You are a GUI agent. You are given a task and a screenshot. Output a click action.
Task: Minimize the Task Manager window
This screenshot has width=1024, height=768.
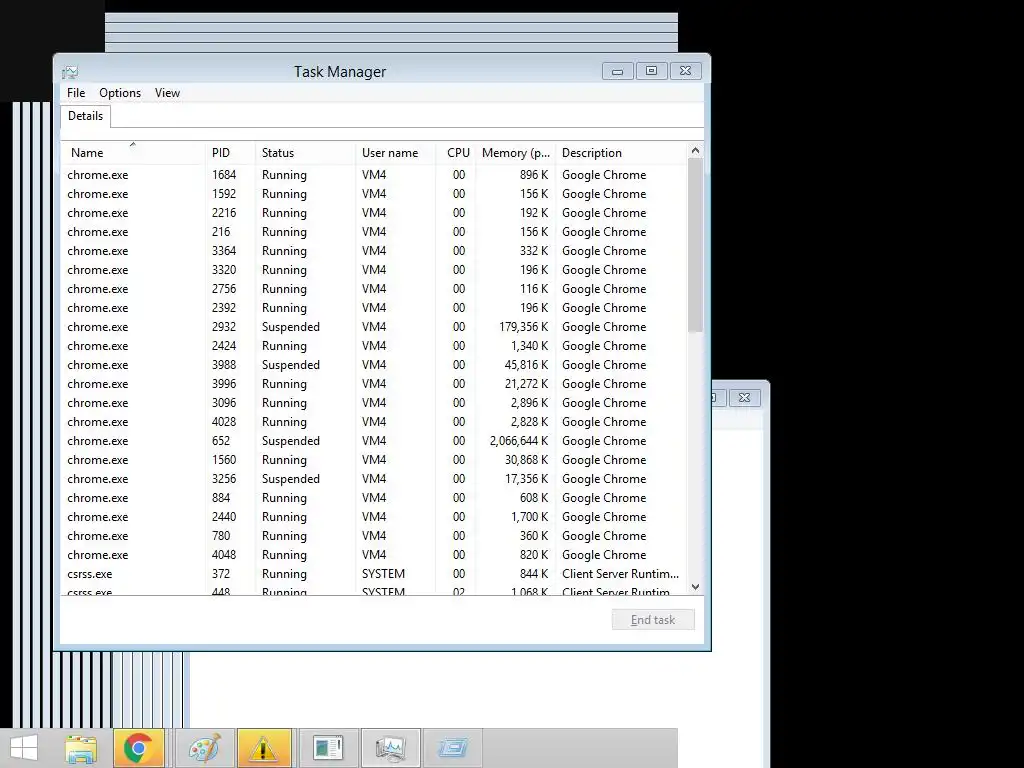pyautogui.click(x=618, y=71)
